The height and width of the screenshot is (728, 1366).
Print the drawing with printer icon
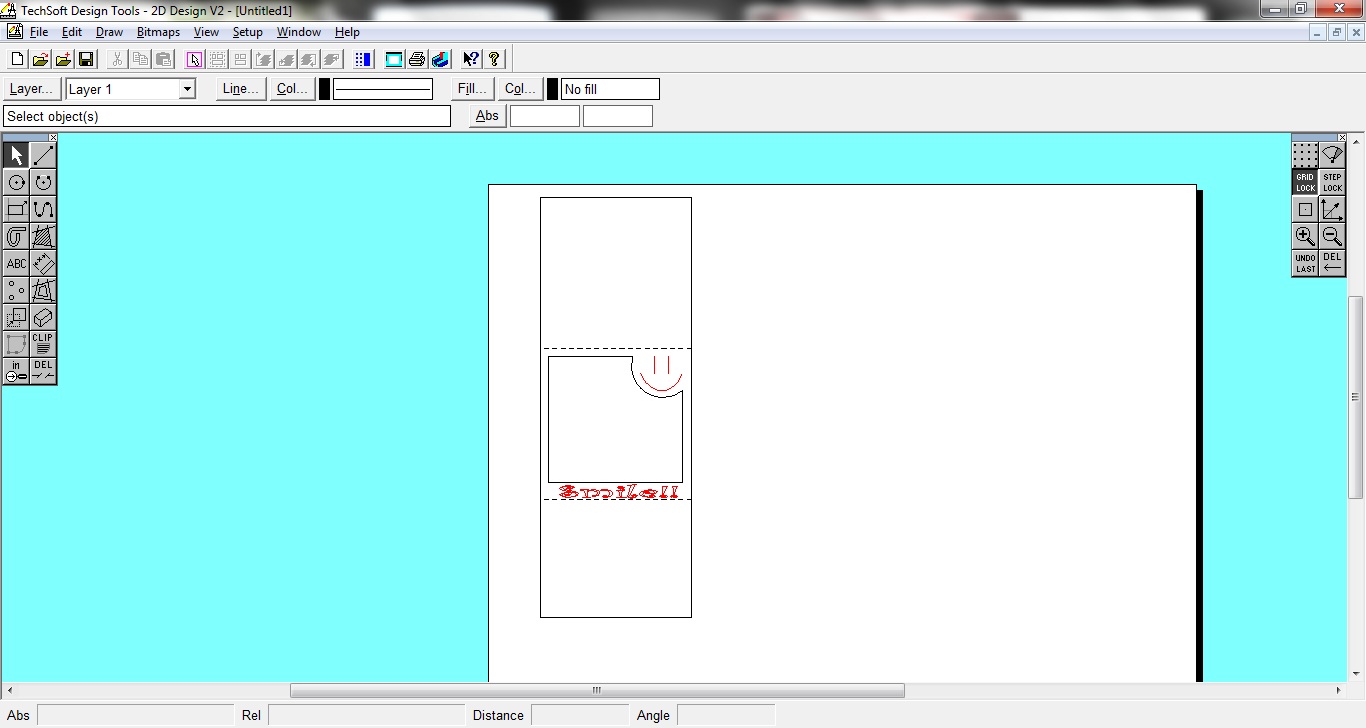tap(417, 59)
